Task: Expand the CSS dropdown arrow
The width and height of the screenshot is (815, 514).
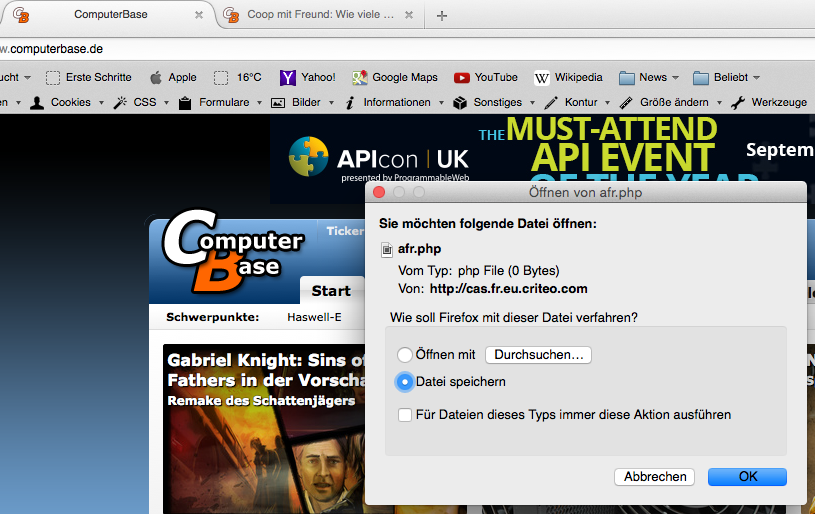Action: pos(166,103)
